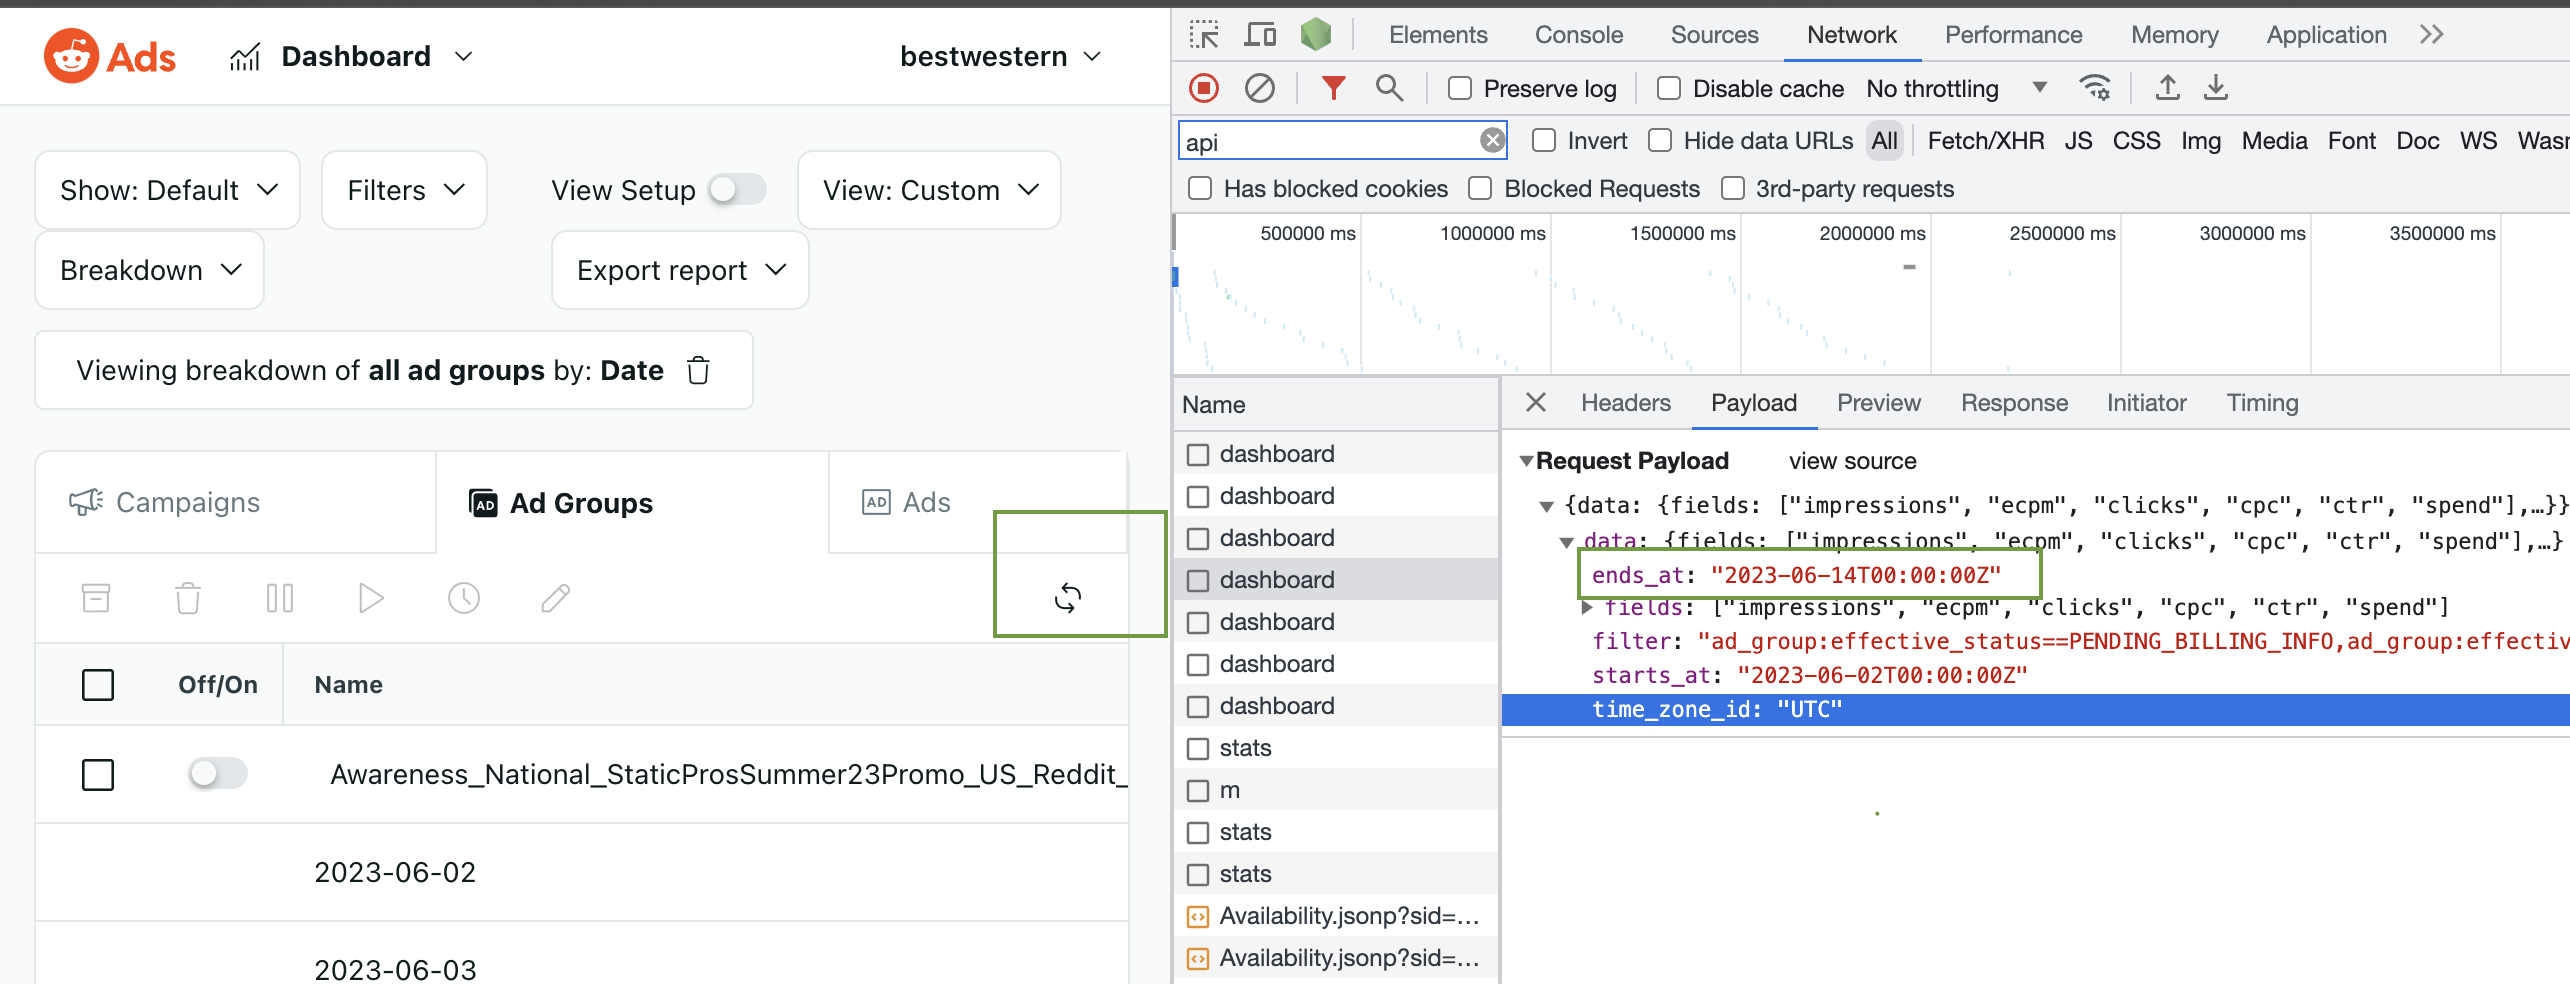The image size is (2570, 984).
Task: Open the Show: Default dropdown
Action: [166, 189]
